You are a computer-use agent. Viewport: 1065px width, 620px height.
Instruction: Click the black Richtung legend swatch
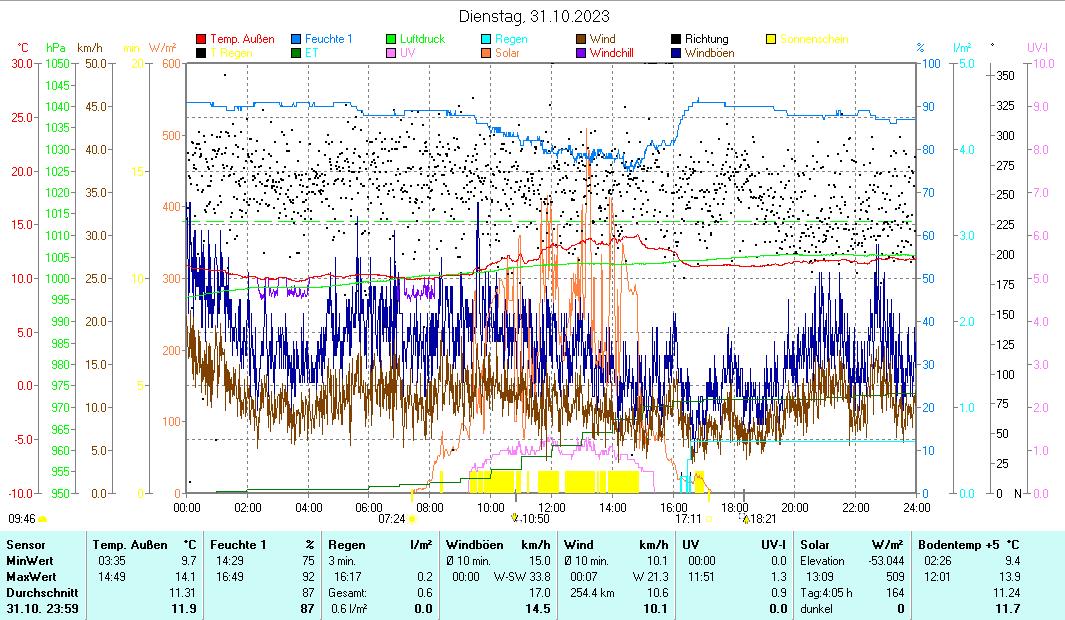(x=676, y=39)
